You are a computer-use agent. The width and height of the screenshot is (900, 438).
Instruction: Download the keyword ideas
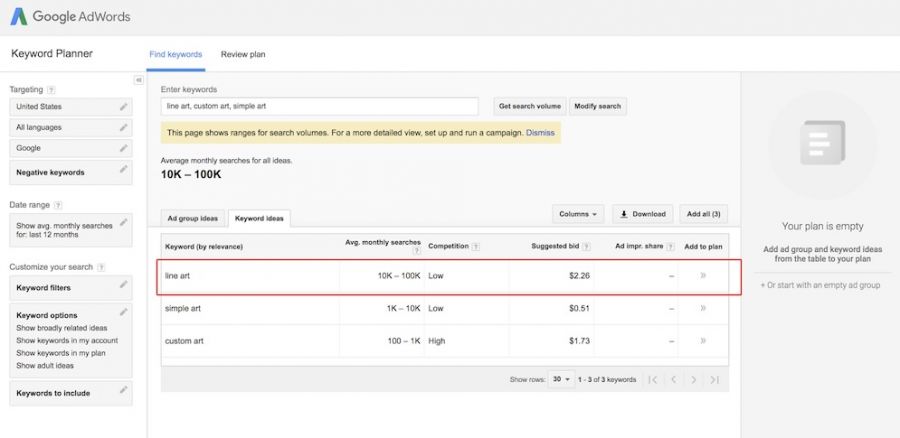[x=643, y=214]
